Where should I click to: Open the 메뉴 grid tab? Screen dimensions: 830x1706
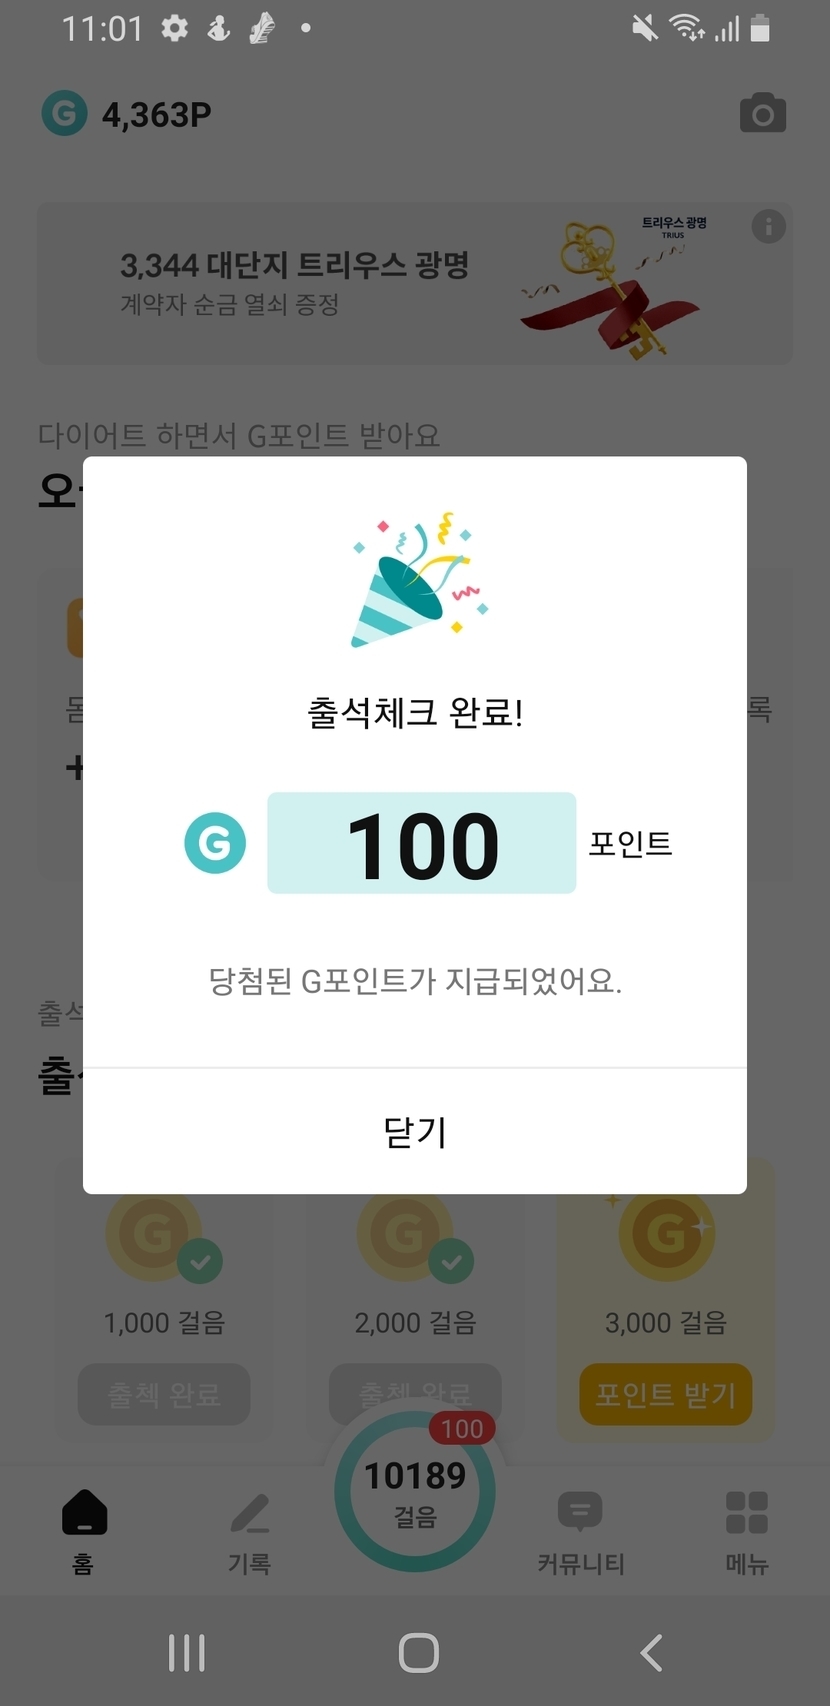point(746,1530)
